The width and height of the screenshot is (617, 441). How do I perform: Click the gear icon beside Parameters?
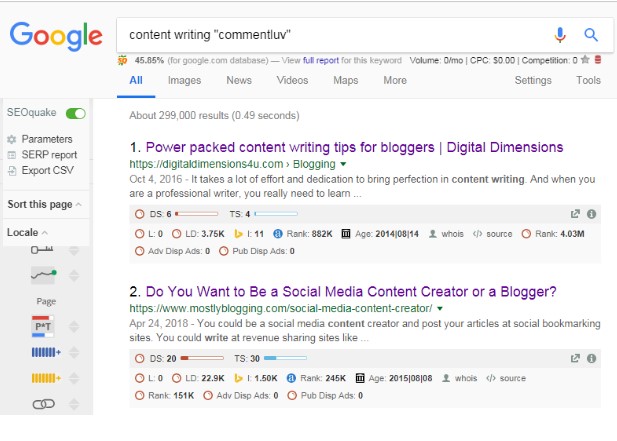(12, 139)
